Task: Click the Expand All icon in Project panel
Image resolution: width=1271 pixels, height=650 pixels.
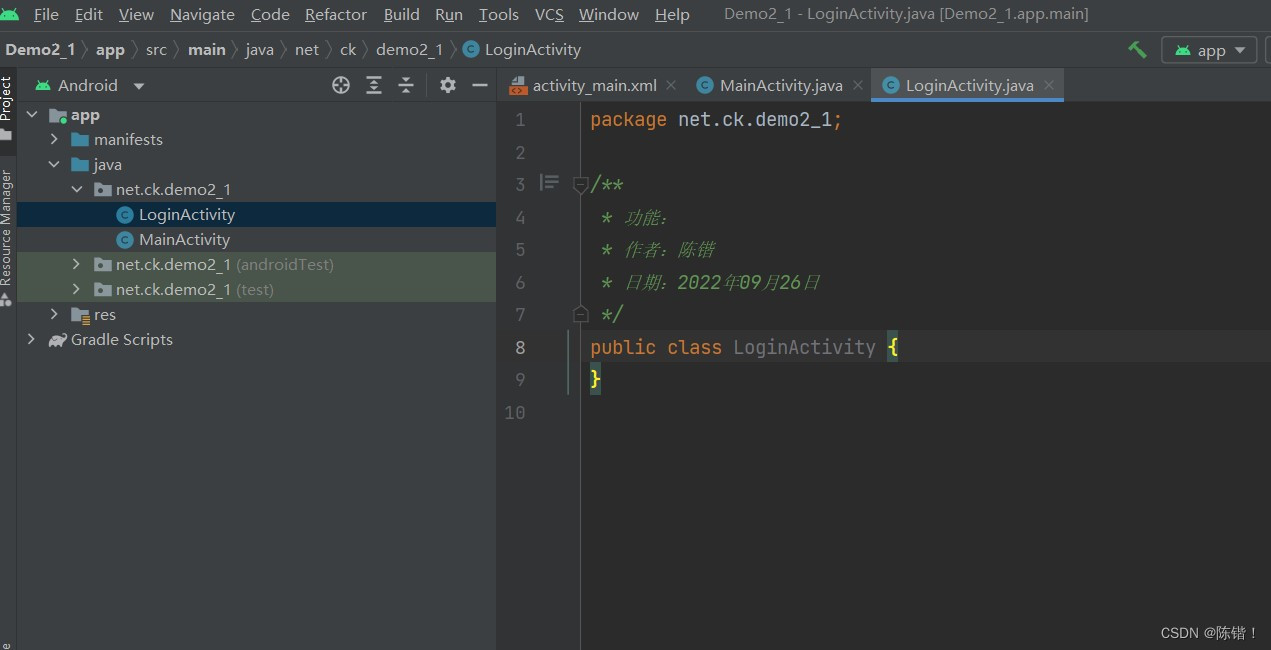Action: coord(374,85)
